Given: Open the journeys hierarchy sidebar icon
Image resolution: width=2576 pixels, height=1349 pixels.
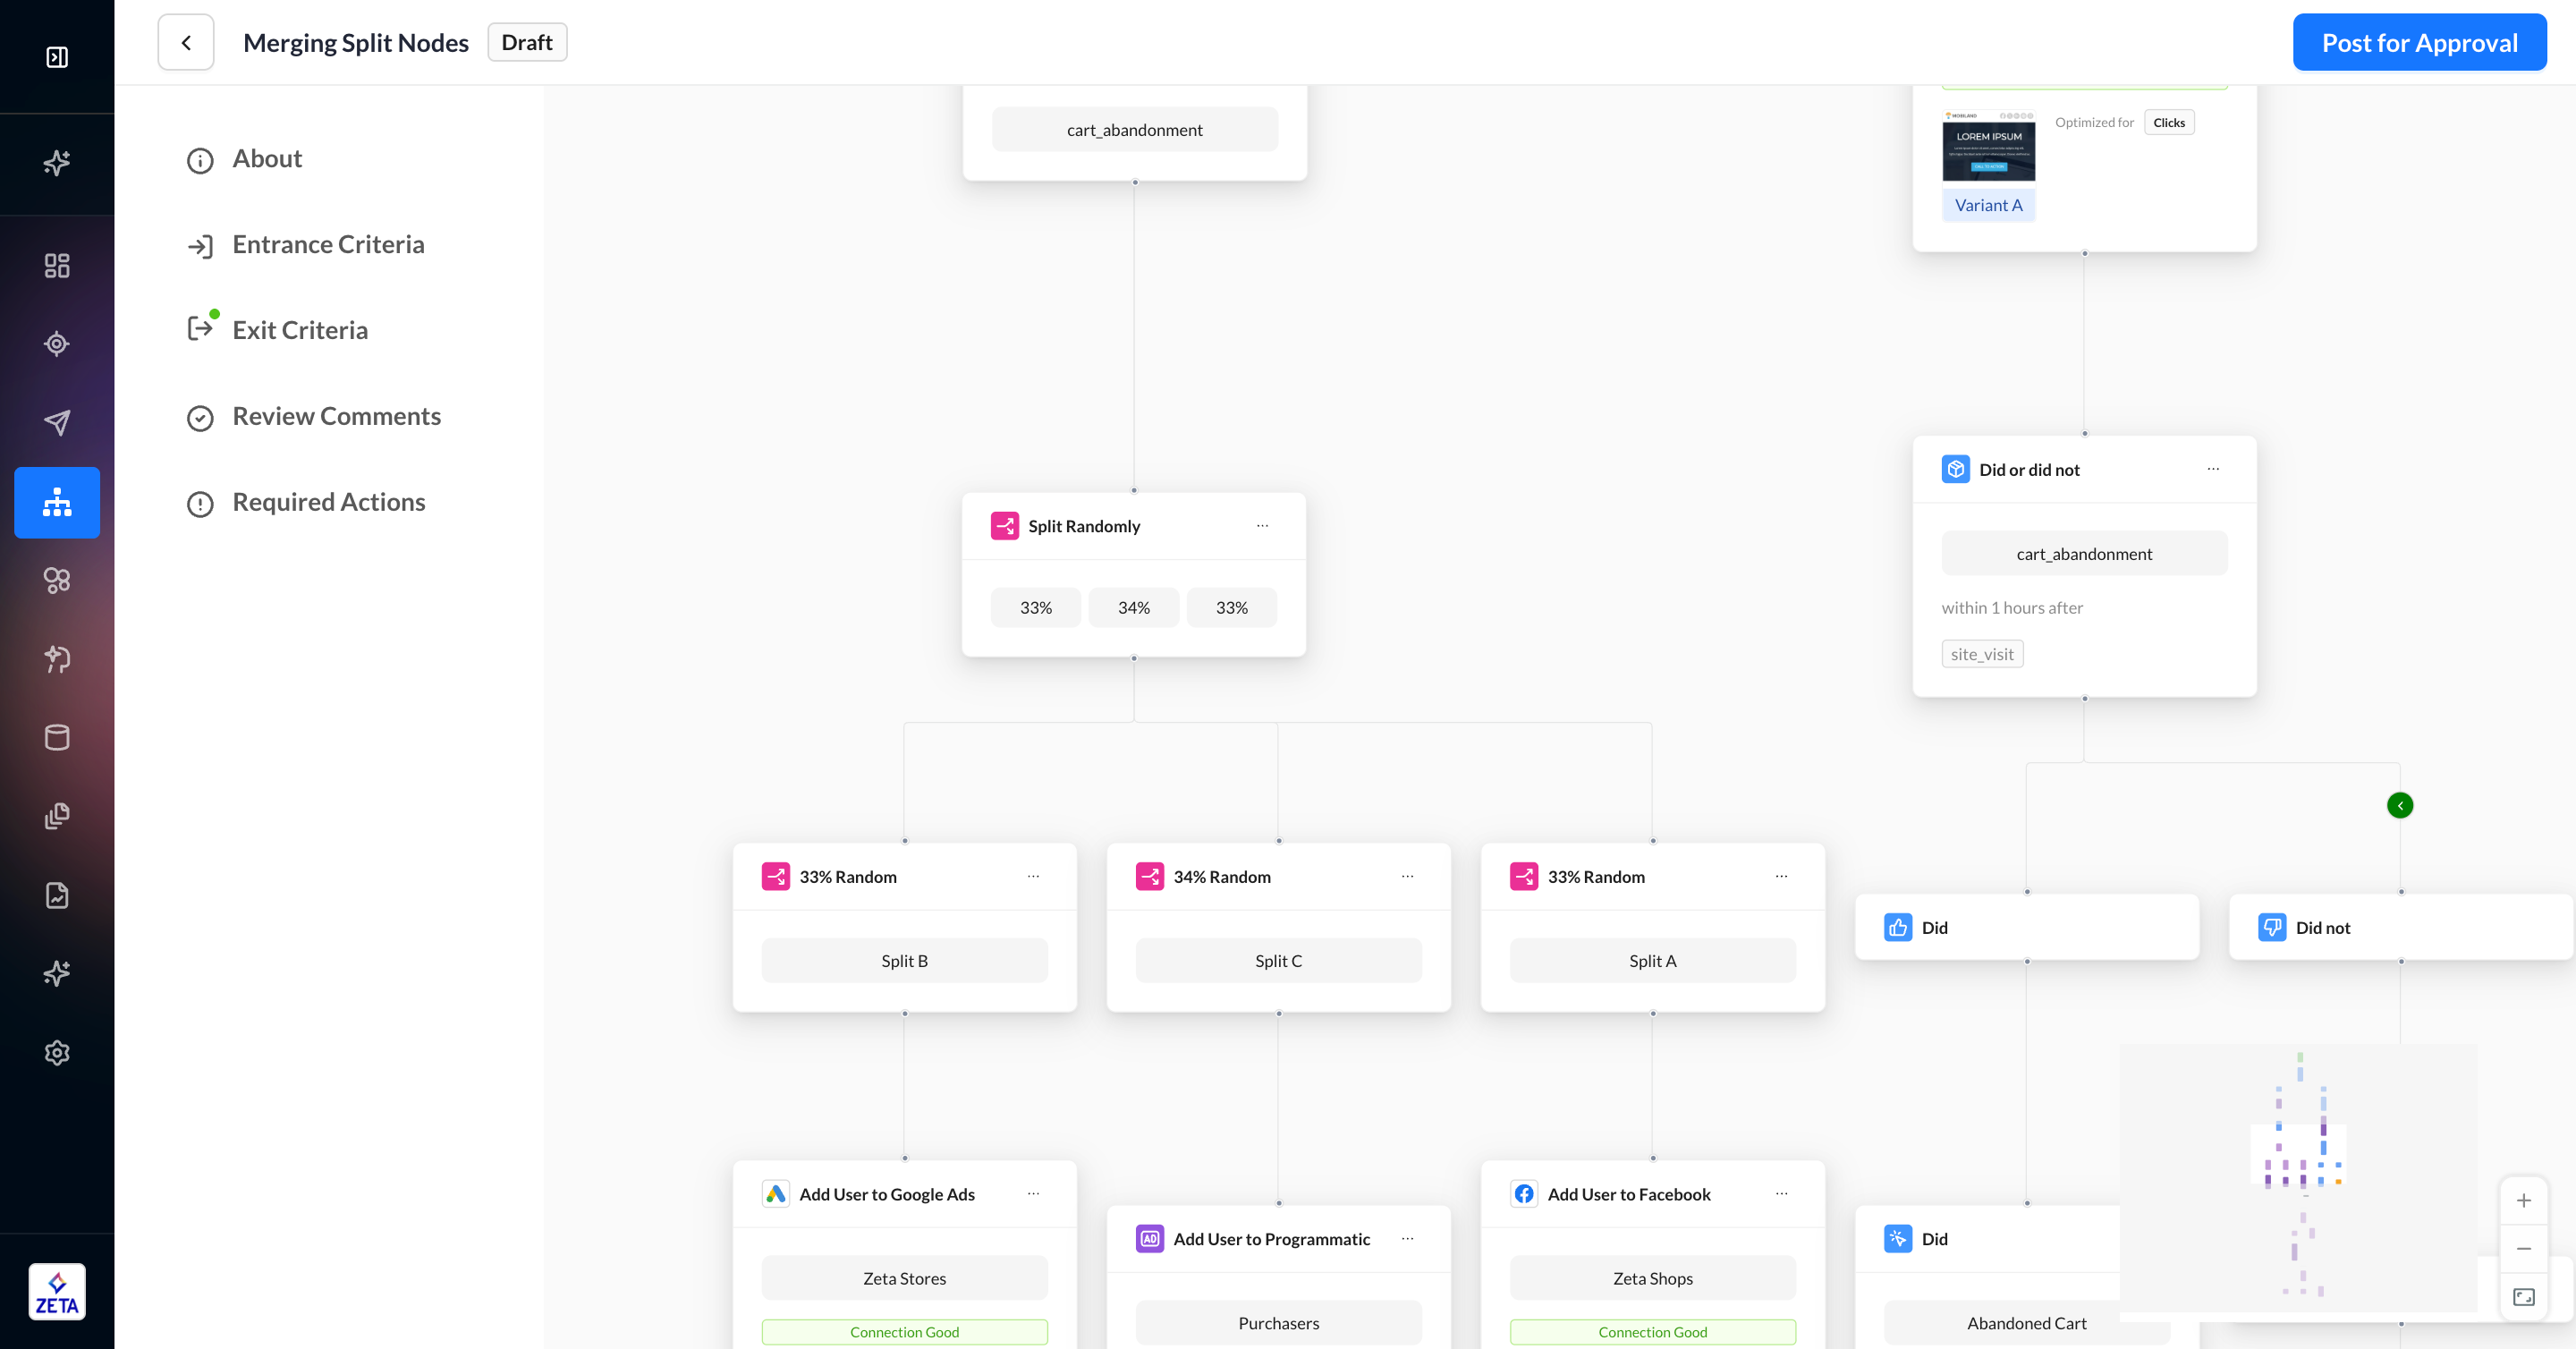Looking at the screenshot, I should pyautogui.click(x=57, y=502).
